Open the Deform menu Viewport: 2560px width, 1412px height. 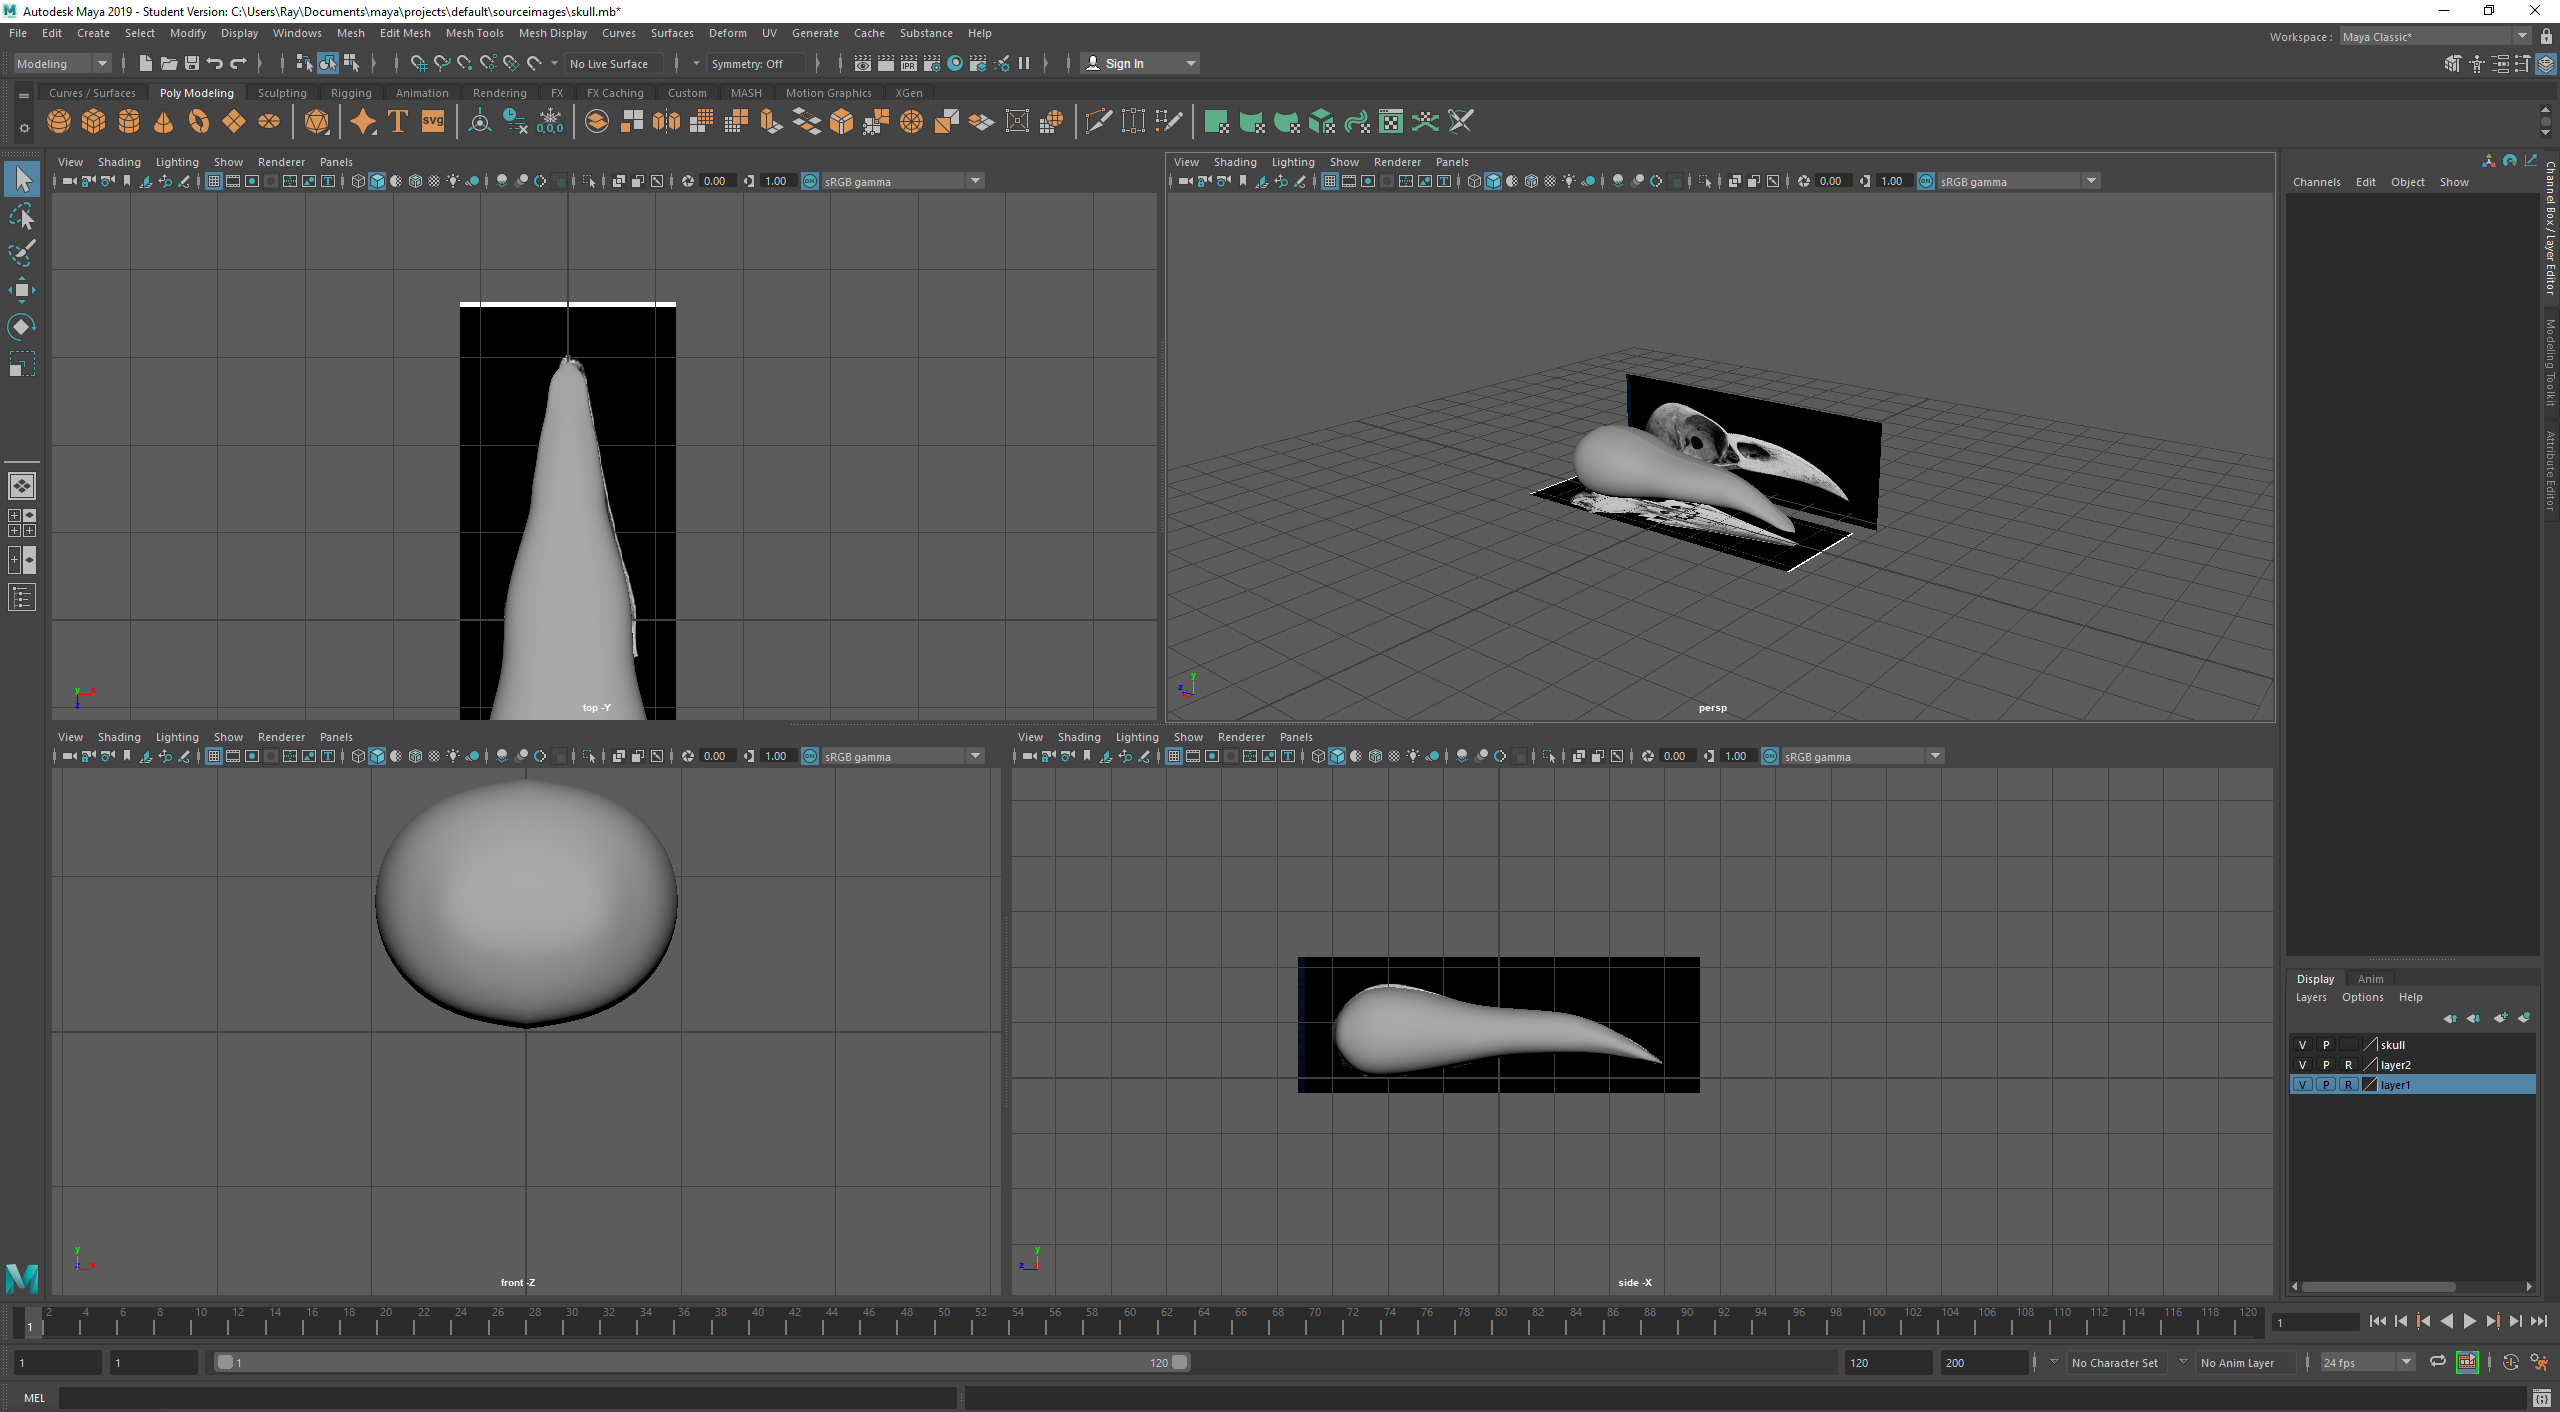click(x=727, y=33)
